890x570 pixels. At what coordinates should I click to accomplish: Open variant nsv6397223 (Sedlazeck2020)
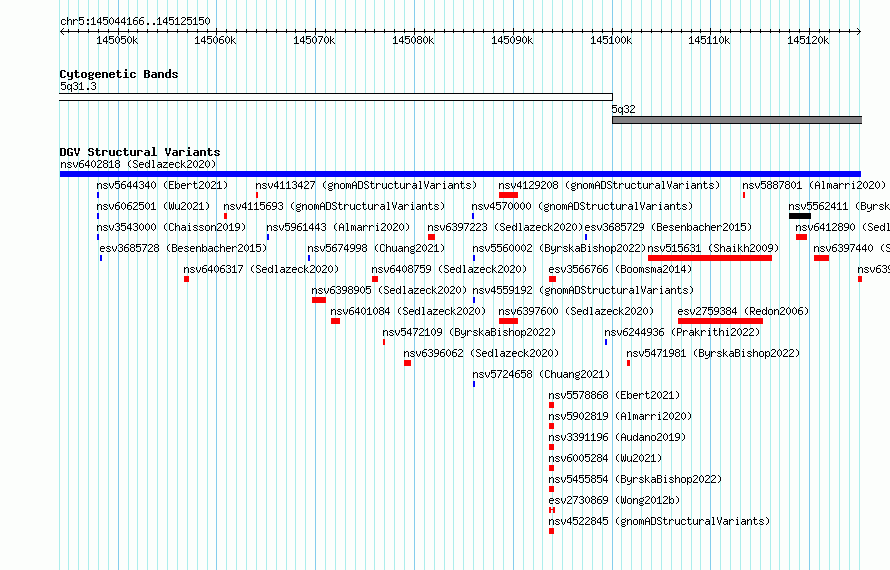(505, 227)
